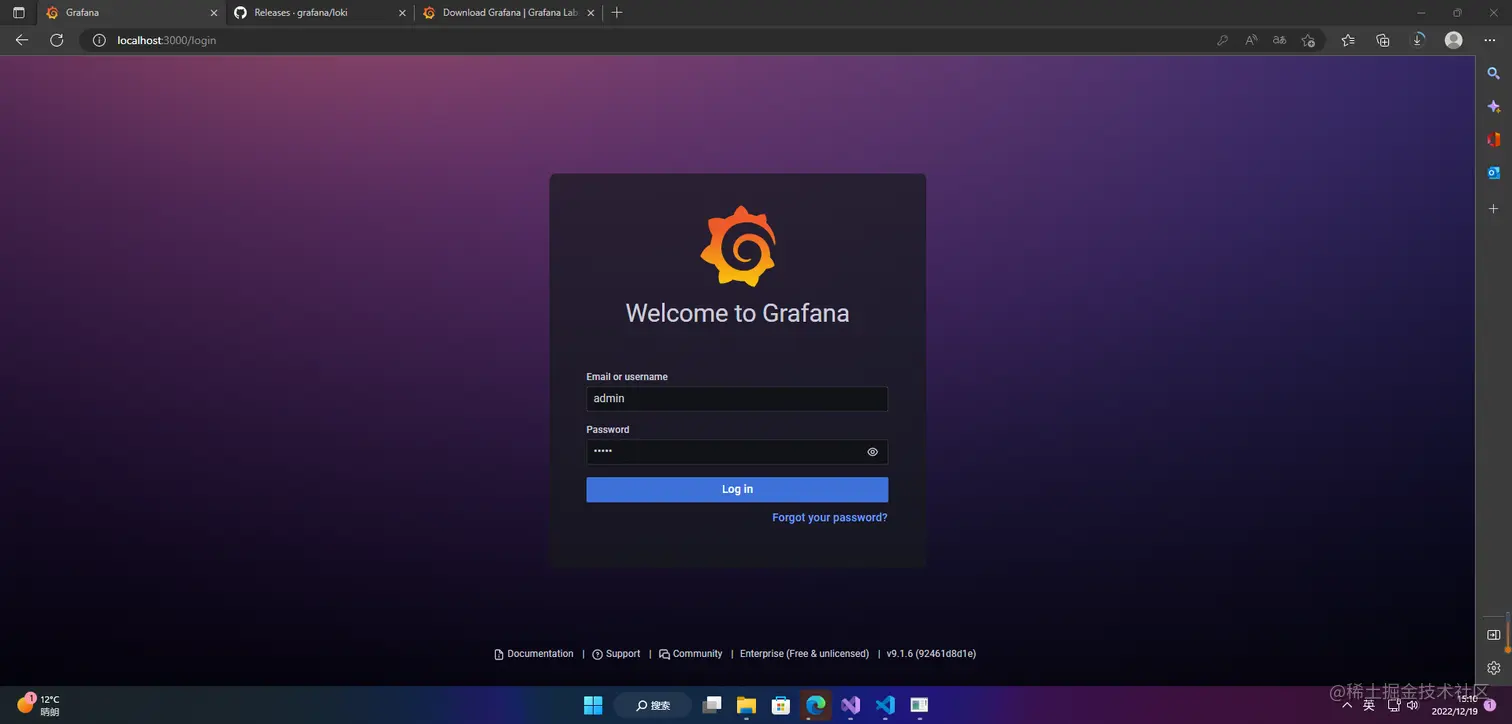Open a new browser tab
This screenshot has height=724, width=1512.
pos(617,13)
